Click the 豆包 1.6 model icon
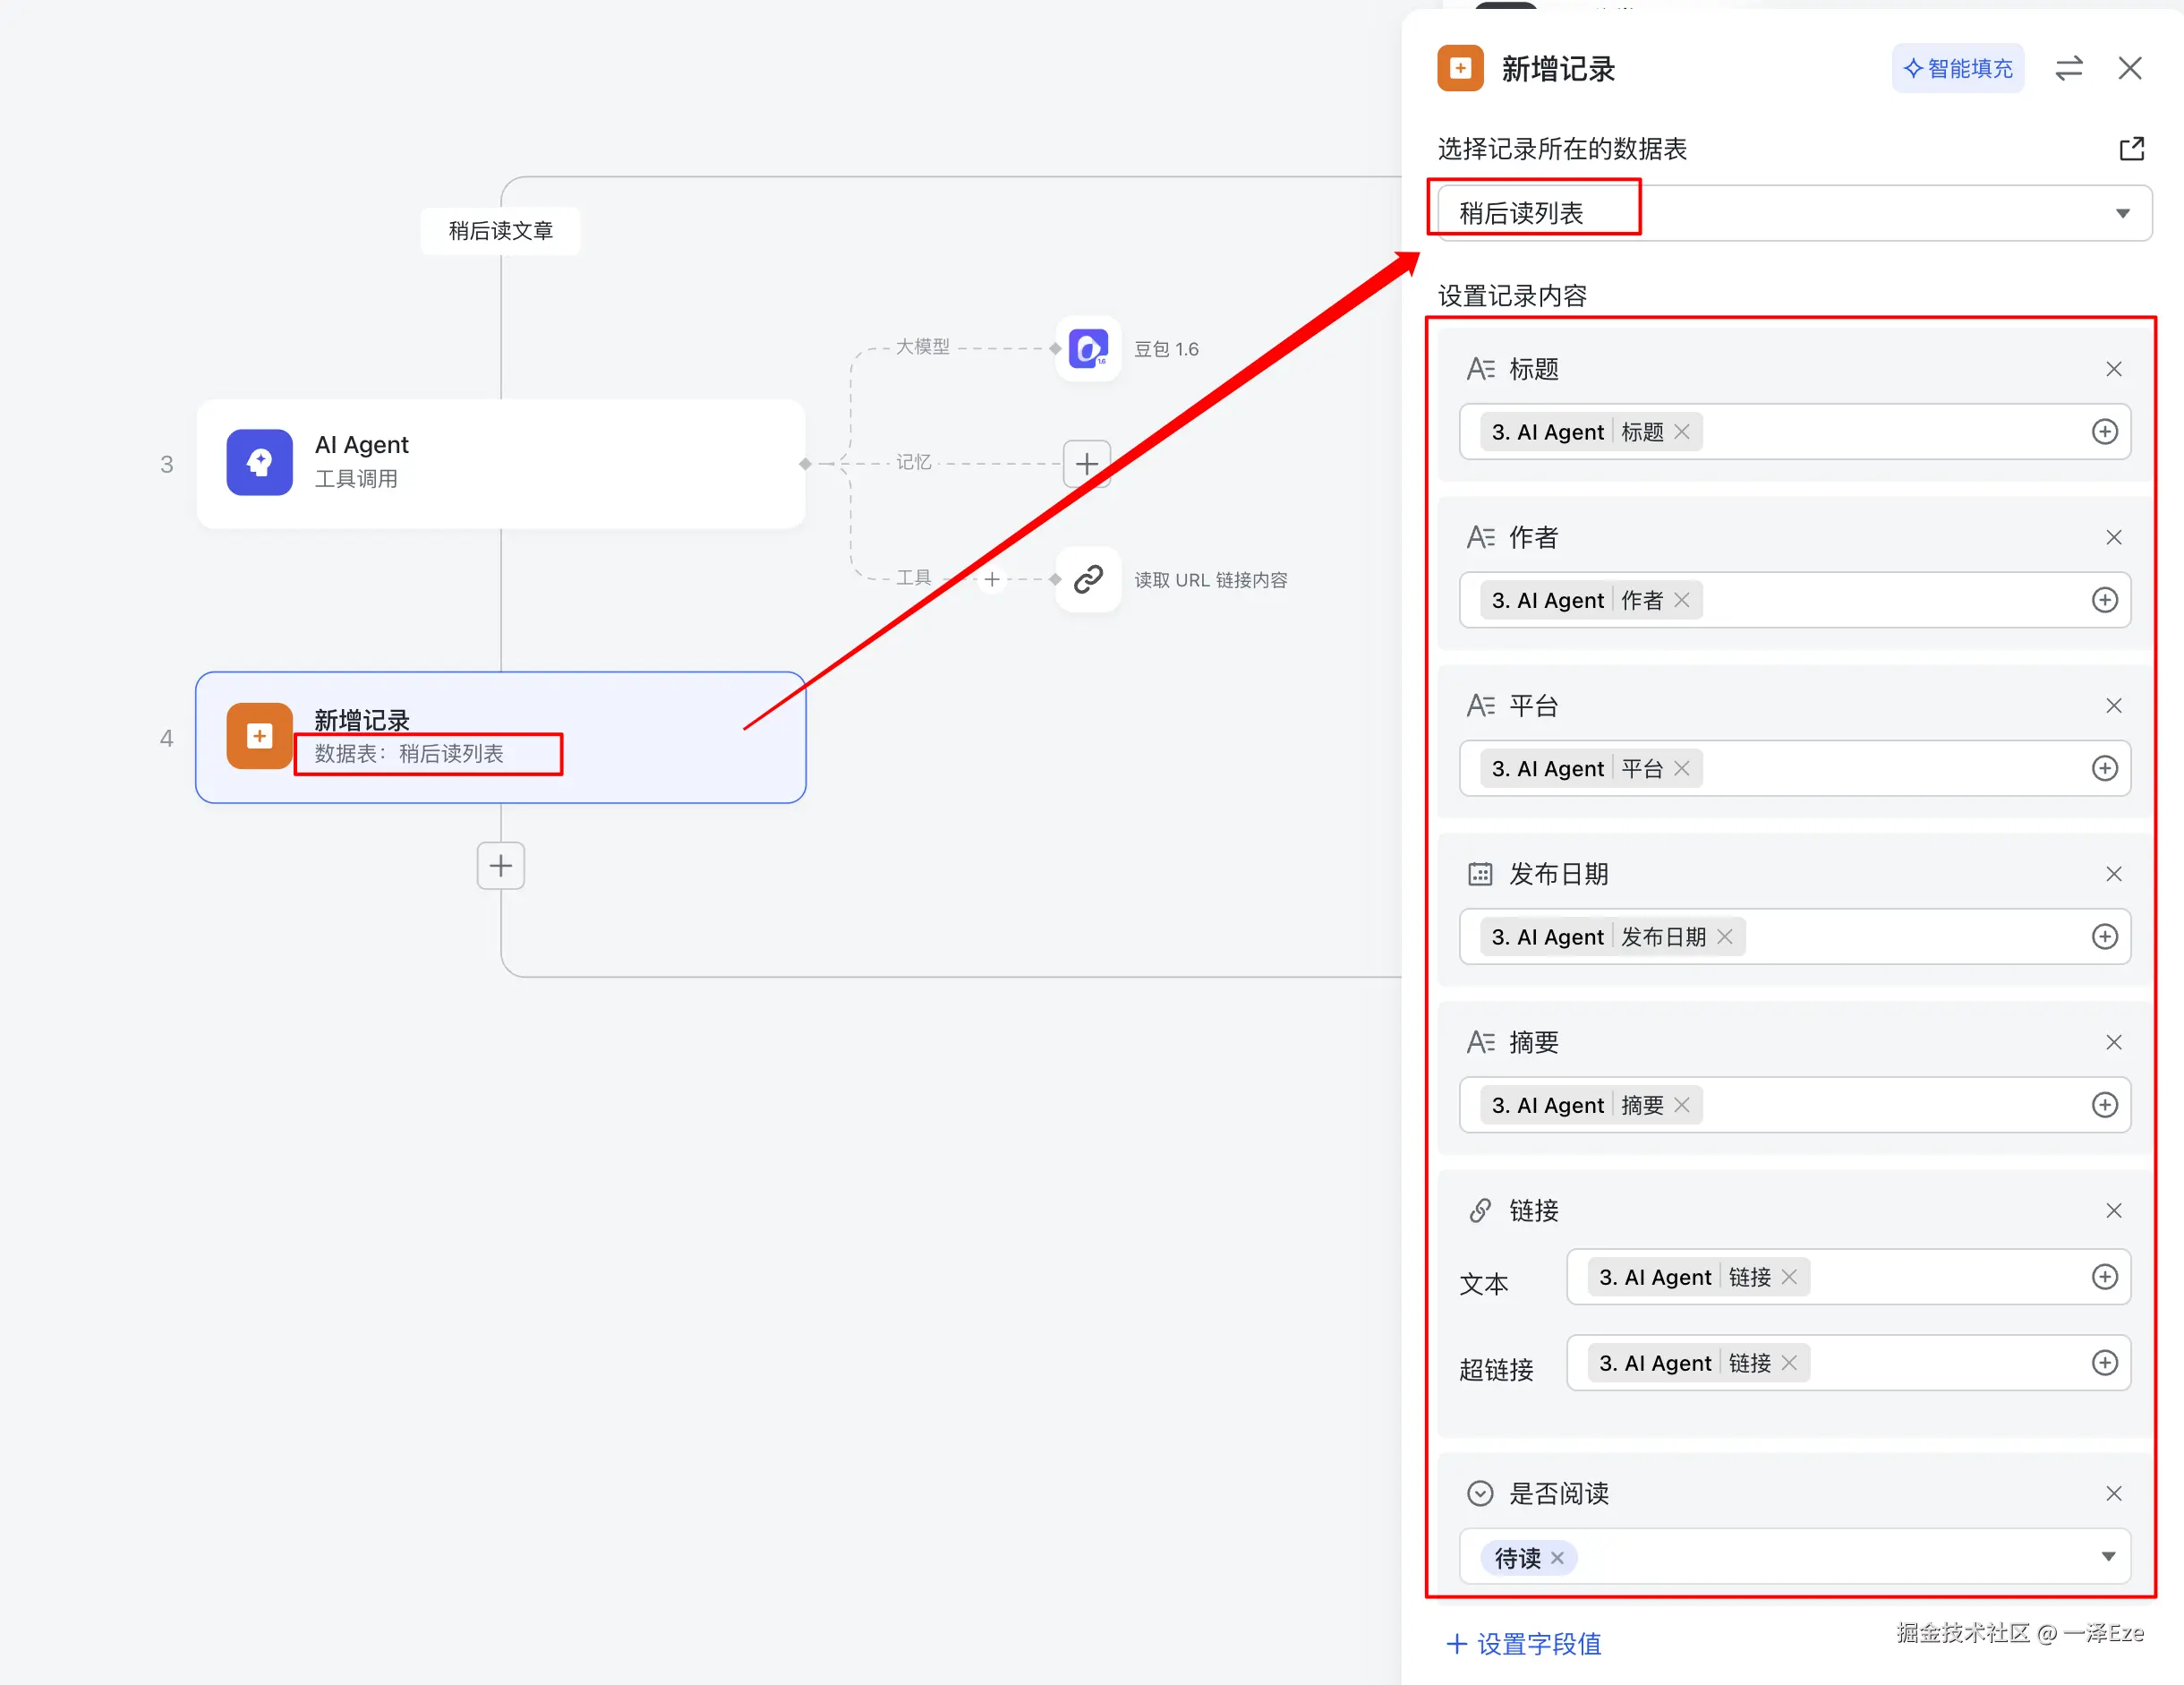Image resolution: width=2184 pixels, height=1685 pixels. (x=1088, y=349)
